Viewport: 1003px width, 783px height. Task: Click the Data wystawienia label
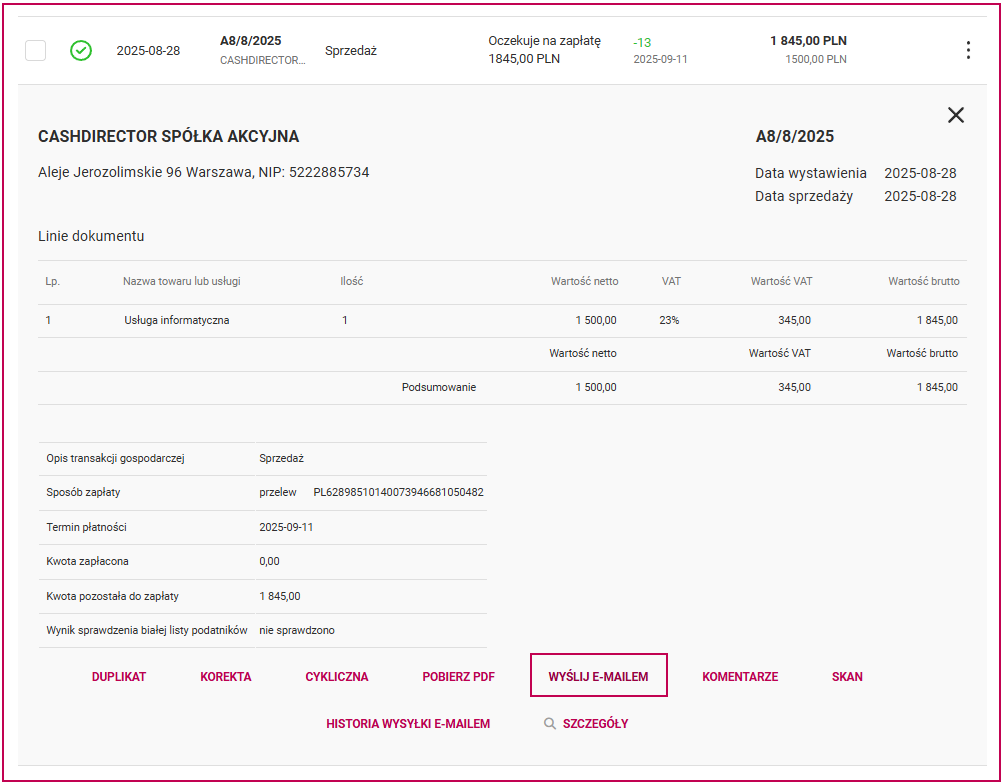click(810, 173)
